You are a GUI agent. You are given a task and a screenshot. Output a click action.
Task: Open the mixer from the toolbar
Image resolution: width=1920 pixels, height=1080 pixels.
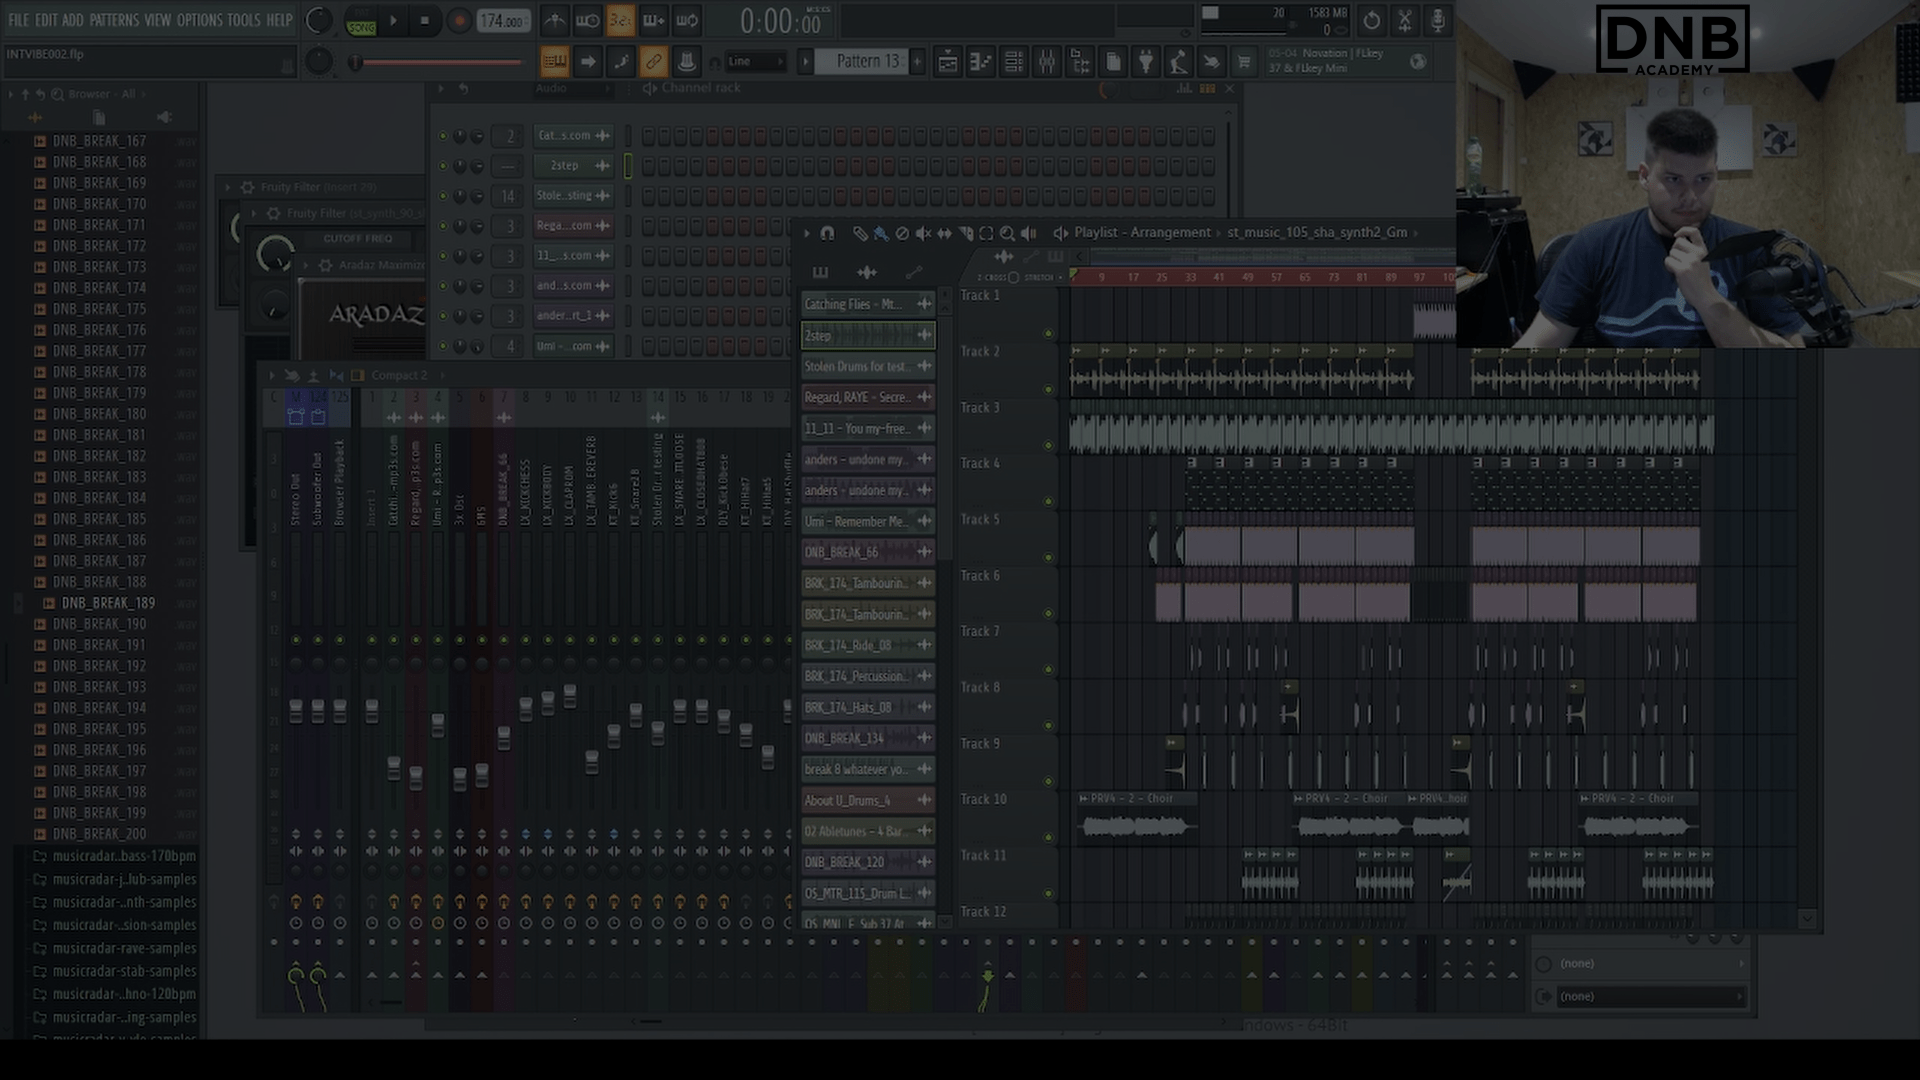(x=1047, y=62)
